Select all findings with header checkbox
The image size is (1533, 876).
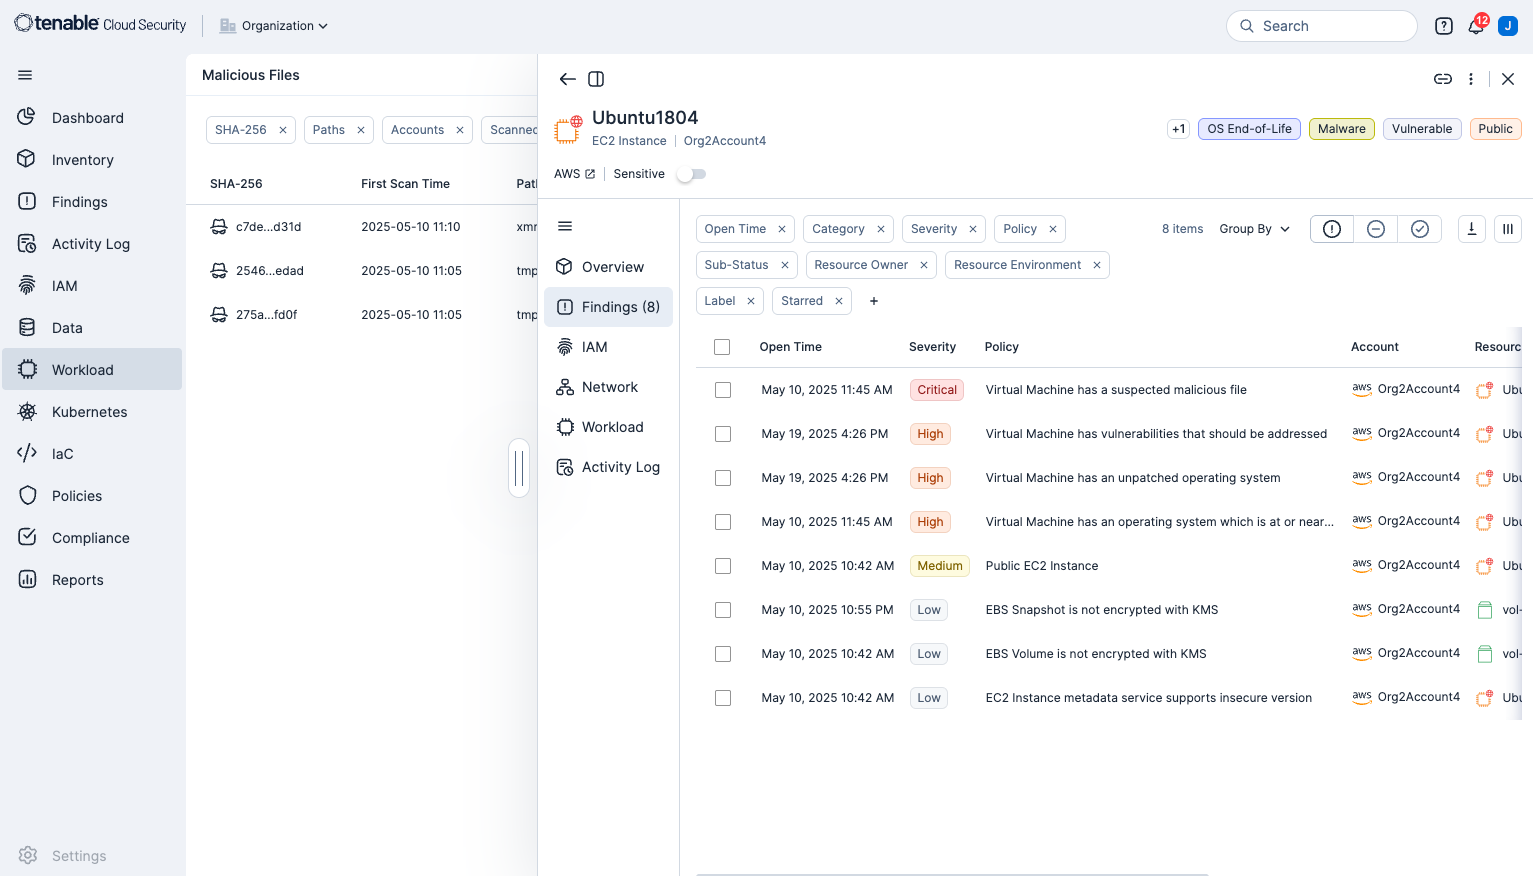click(722, 347)
